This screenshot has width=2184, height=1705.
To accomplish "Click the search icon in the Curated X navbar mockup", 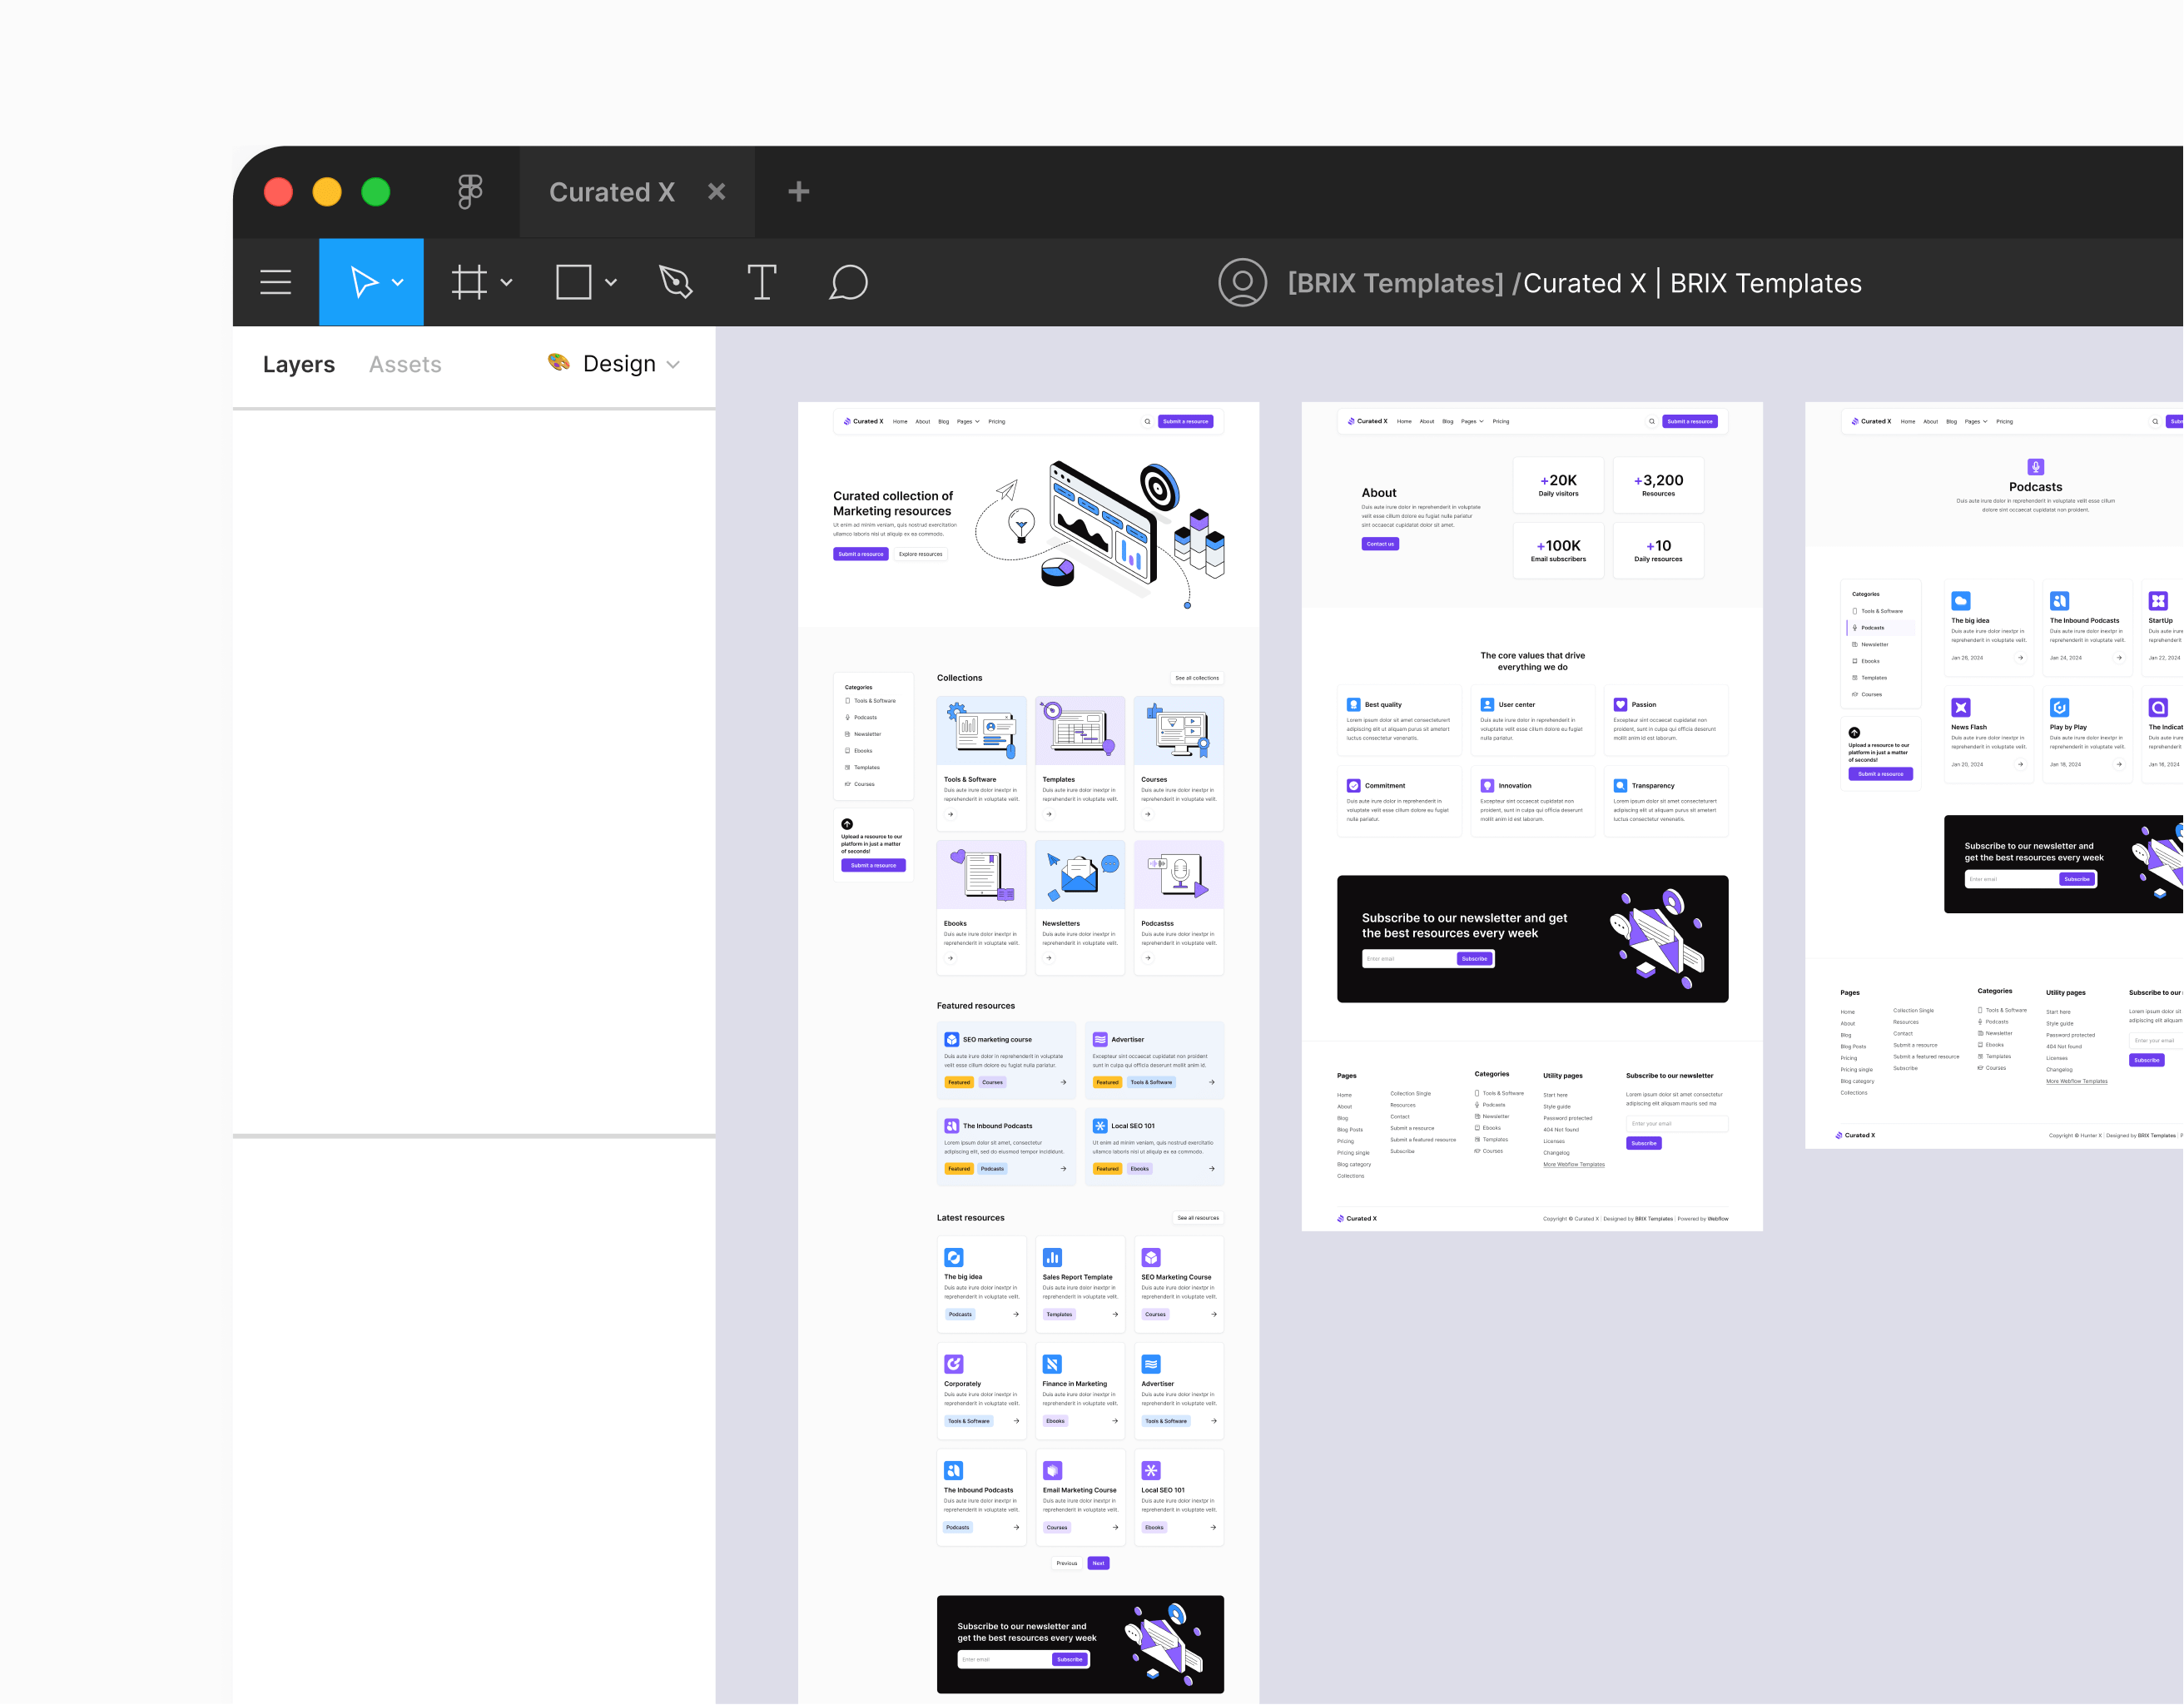I will (1148, 421).
